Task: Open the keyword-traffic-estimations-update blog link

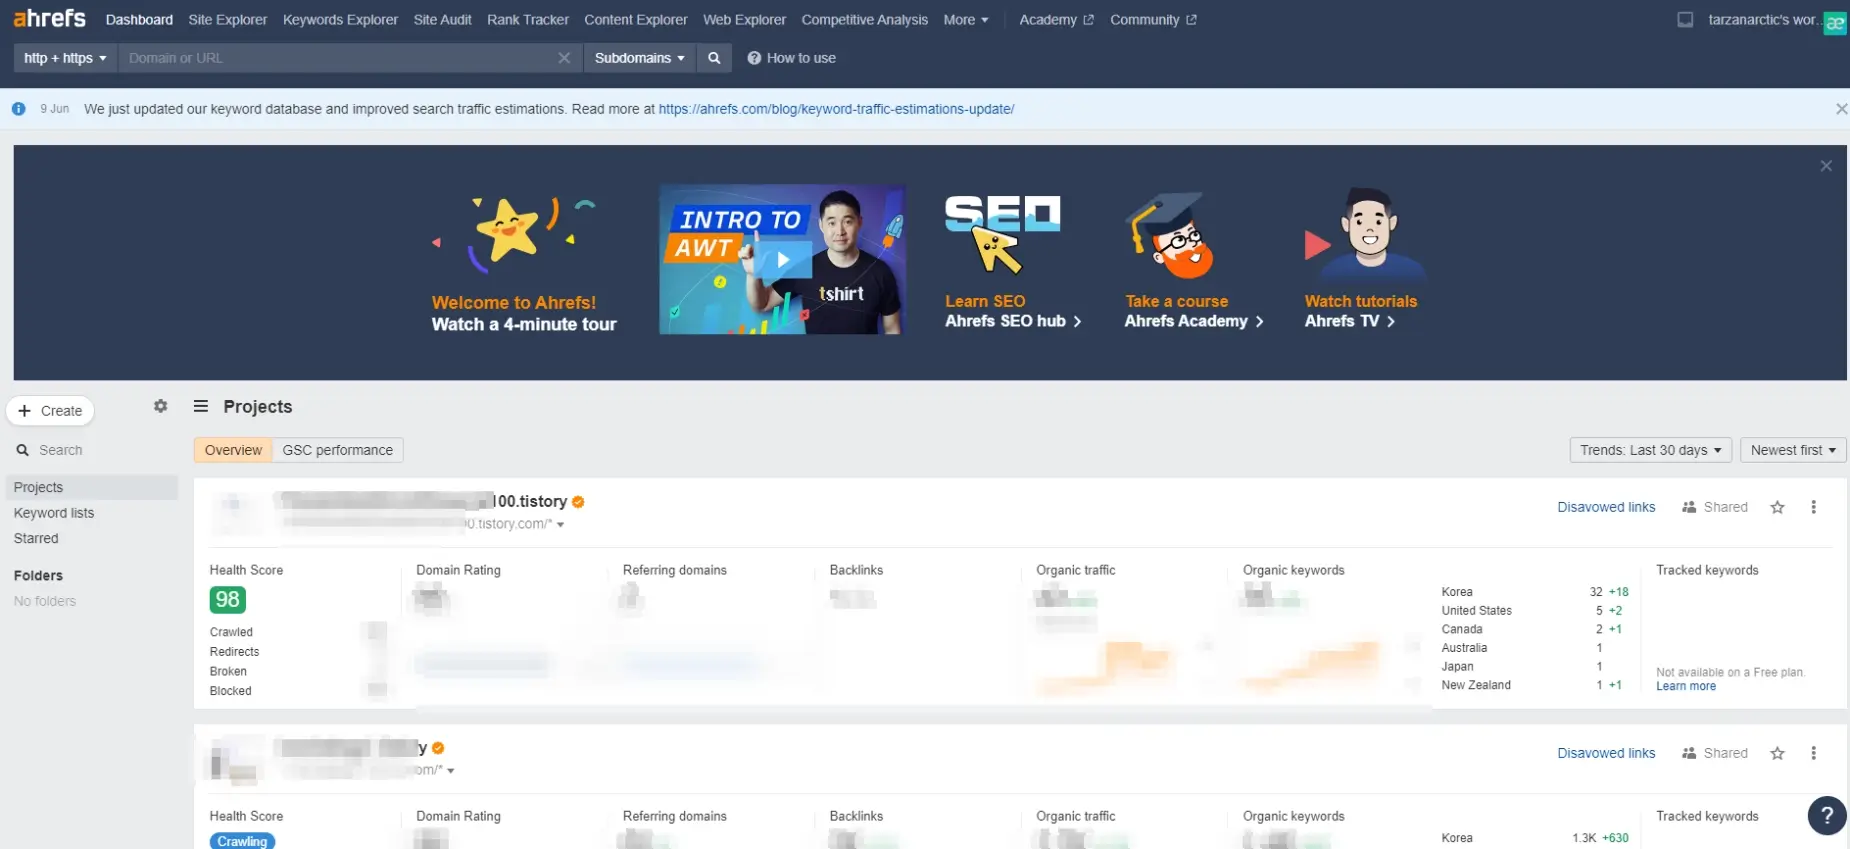Action: (x=836, y=109)
